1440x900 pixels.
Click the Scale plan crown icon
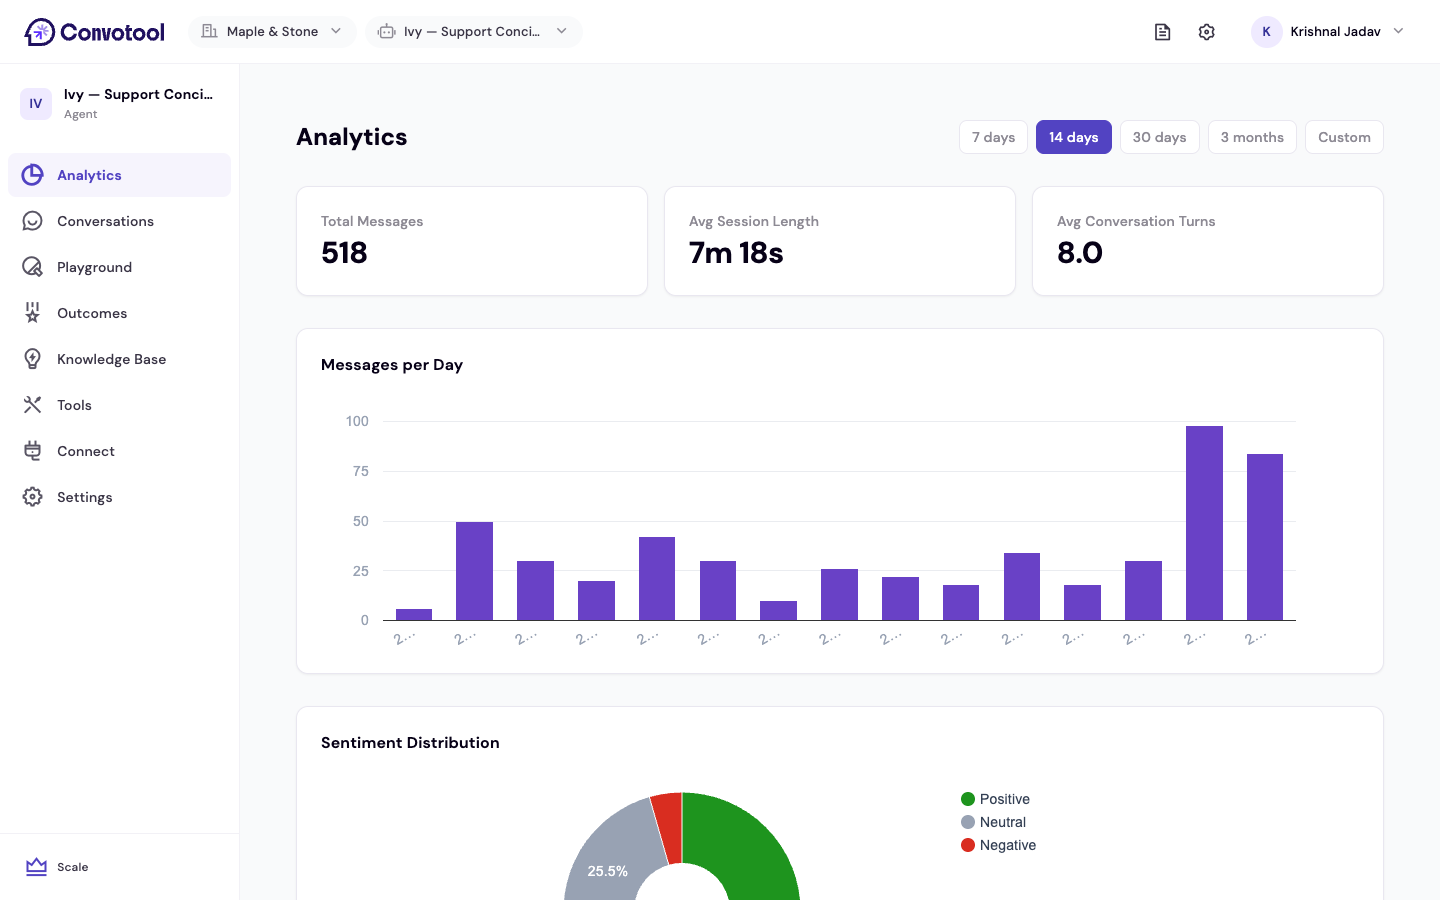37,867
